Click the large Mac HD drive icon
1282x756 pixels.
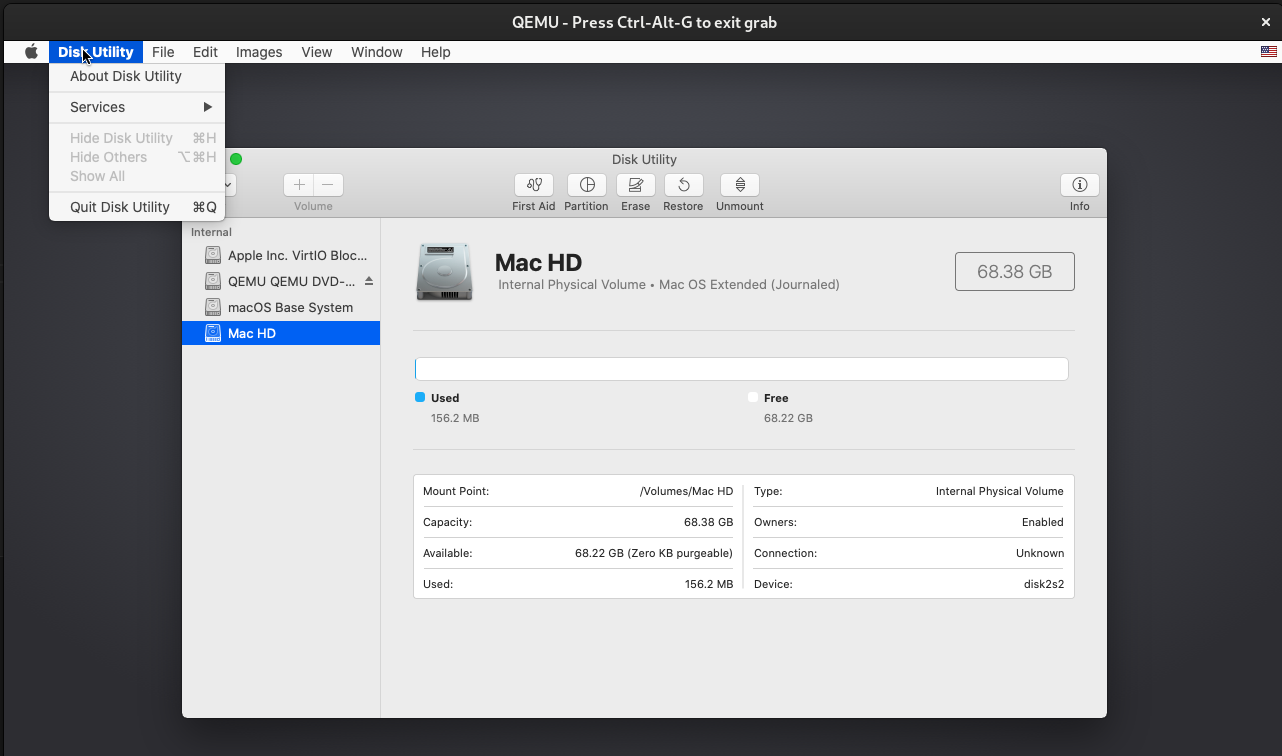click(x=444, y=272)
